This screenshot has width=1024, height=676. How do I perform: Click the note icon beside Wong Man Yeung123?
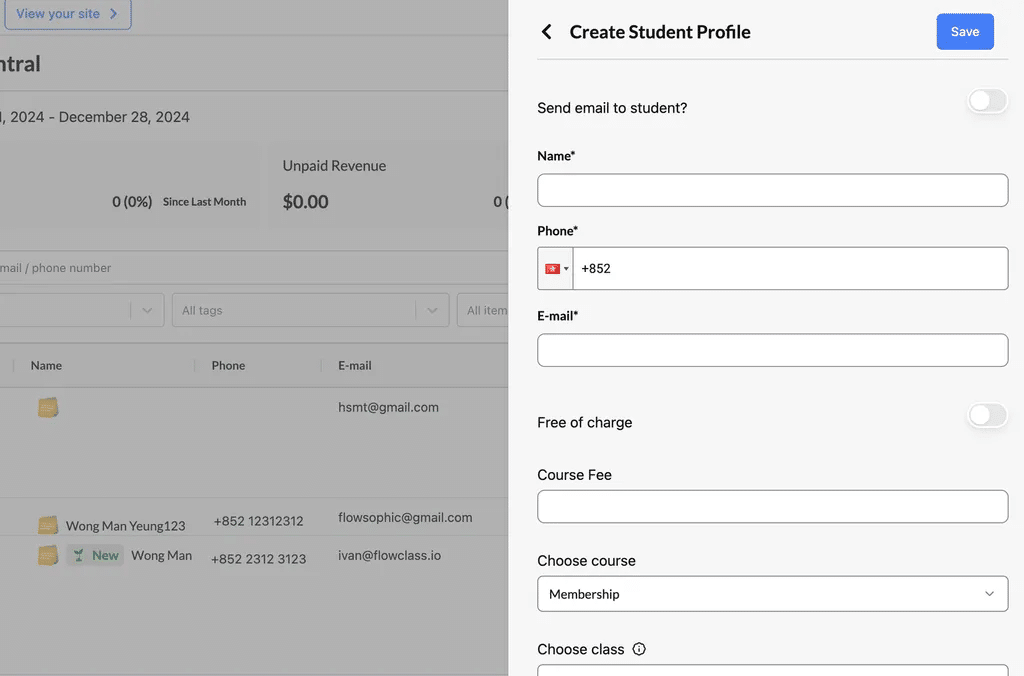(48, 525)
